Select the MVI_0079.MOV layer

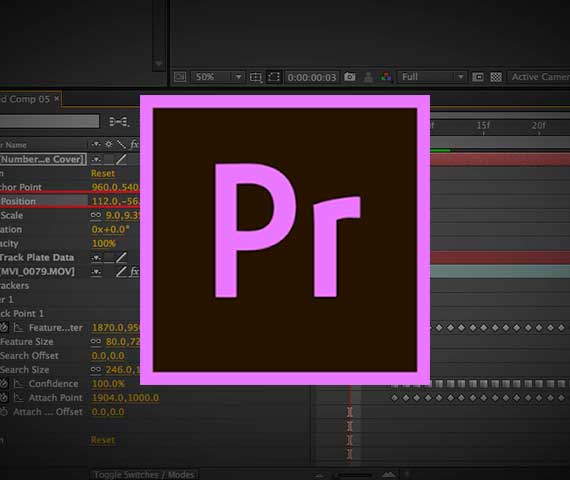coord(37,272)
